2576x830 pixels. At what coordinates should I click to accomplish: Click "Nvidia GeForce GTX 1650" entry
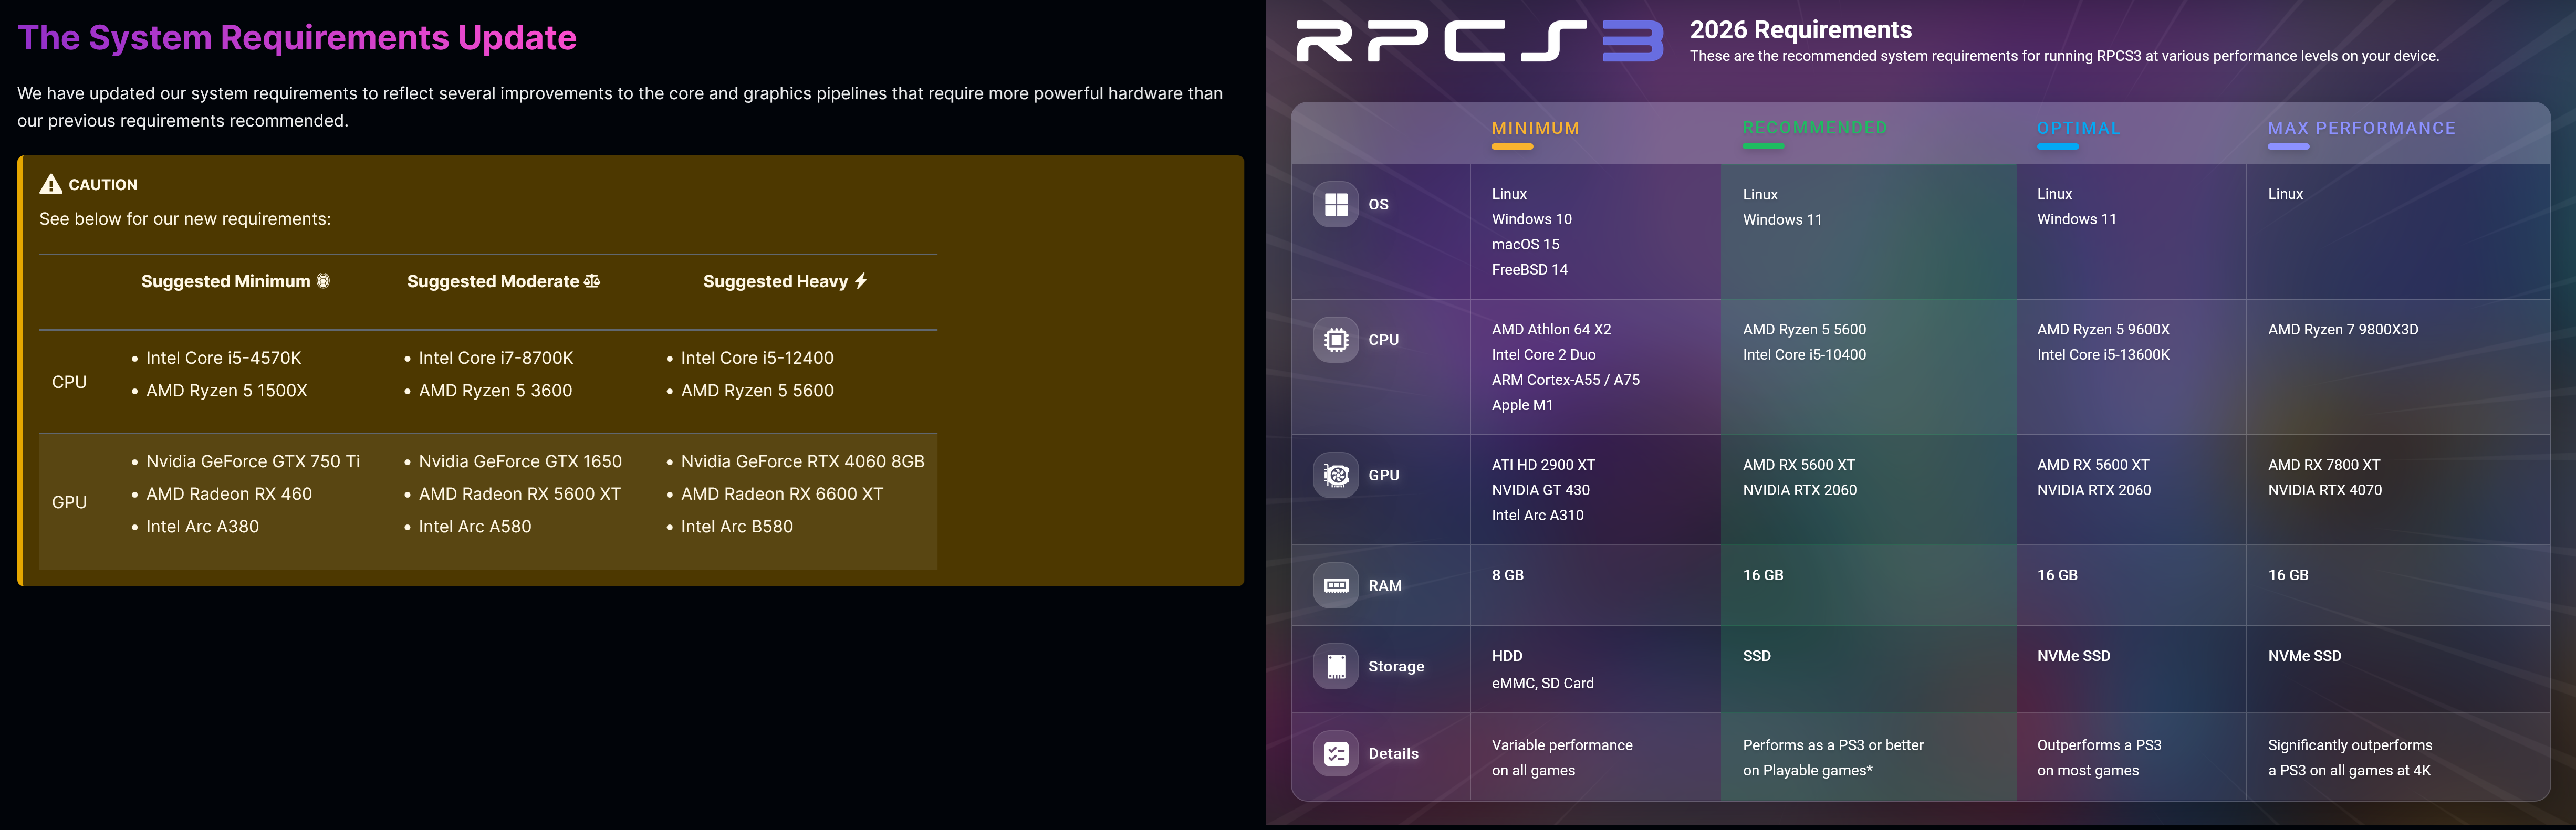[x=520, y=462]
